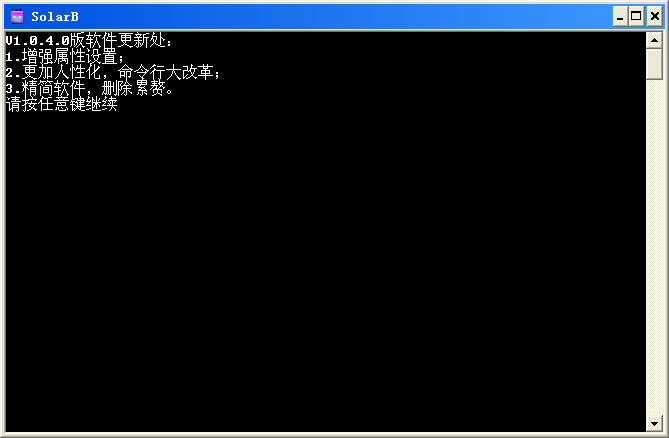The image size is (669, 438).
Task: Minimize the SolarB window
Action: tap(620, 17)
